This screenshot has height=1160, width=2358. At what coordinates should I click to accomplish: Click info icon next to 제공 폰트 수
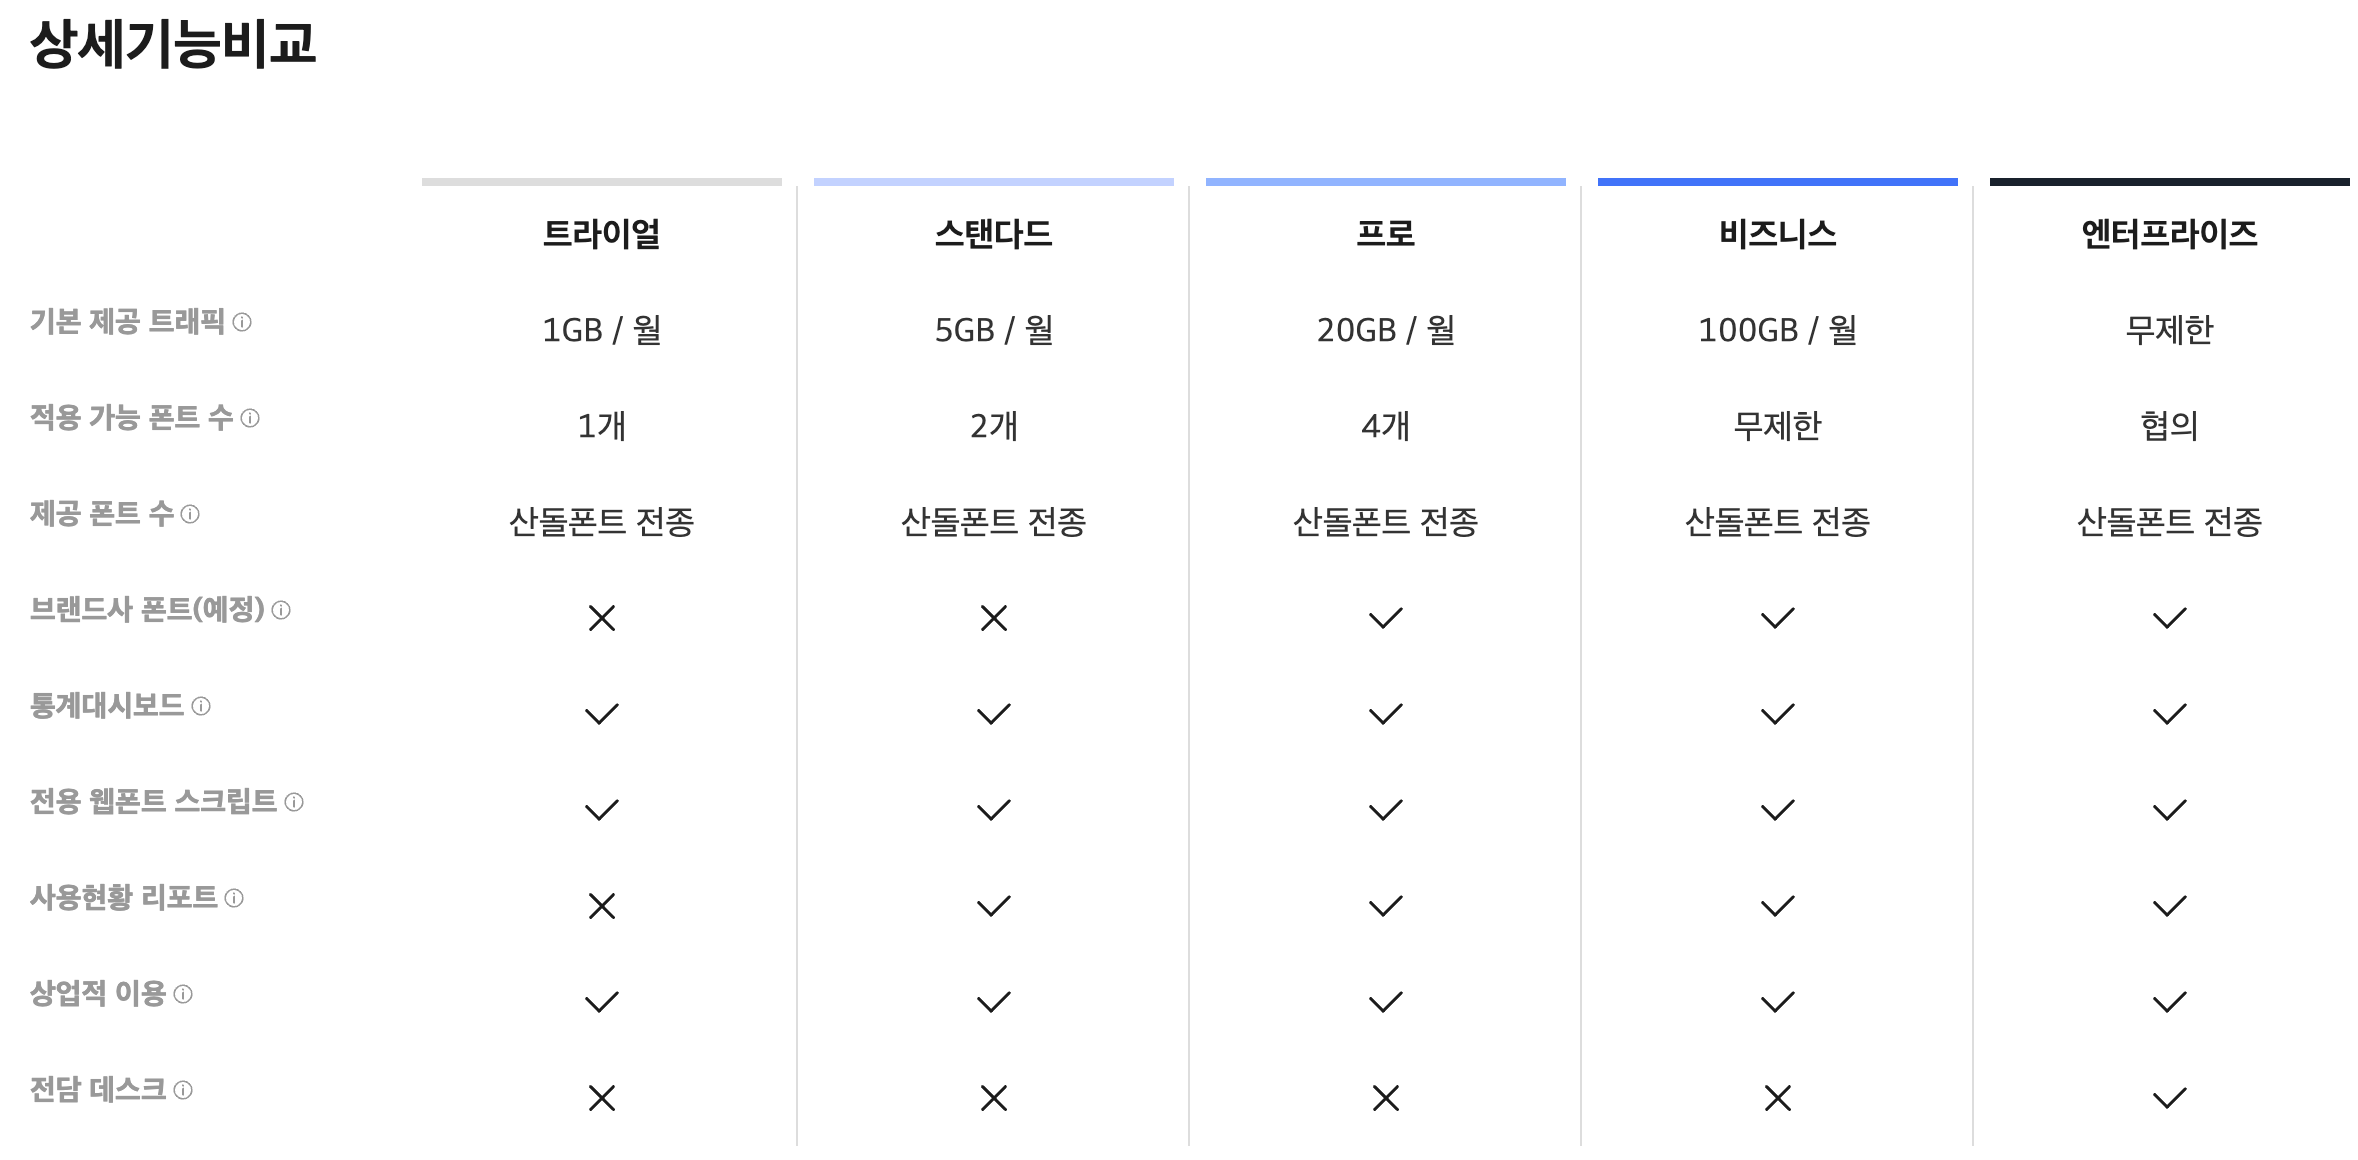[x=190, y=514]
